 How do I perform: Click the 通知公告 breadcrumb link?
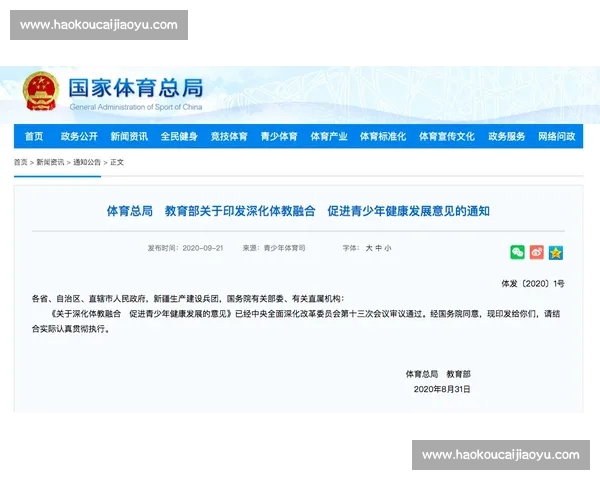click(87, 162)
